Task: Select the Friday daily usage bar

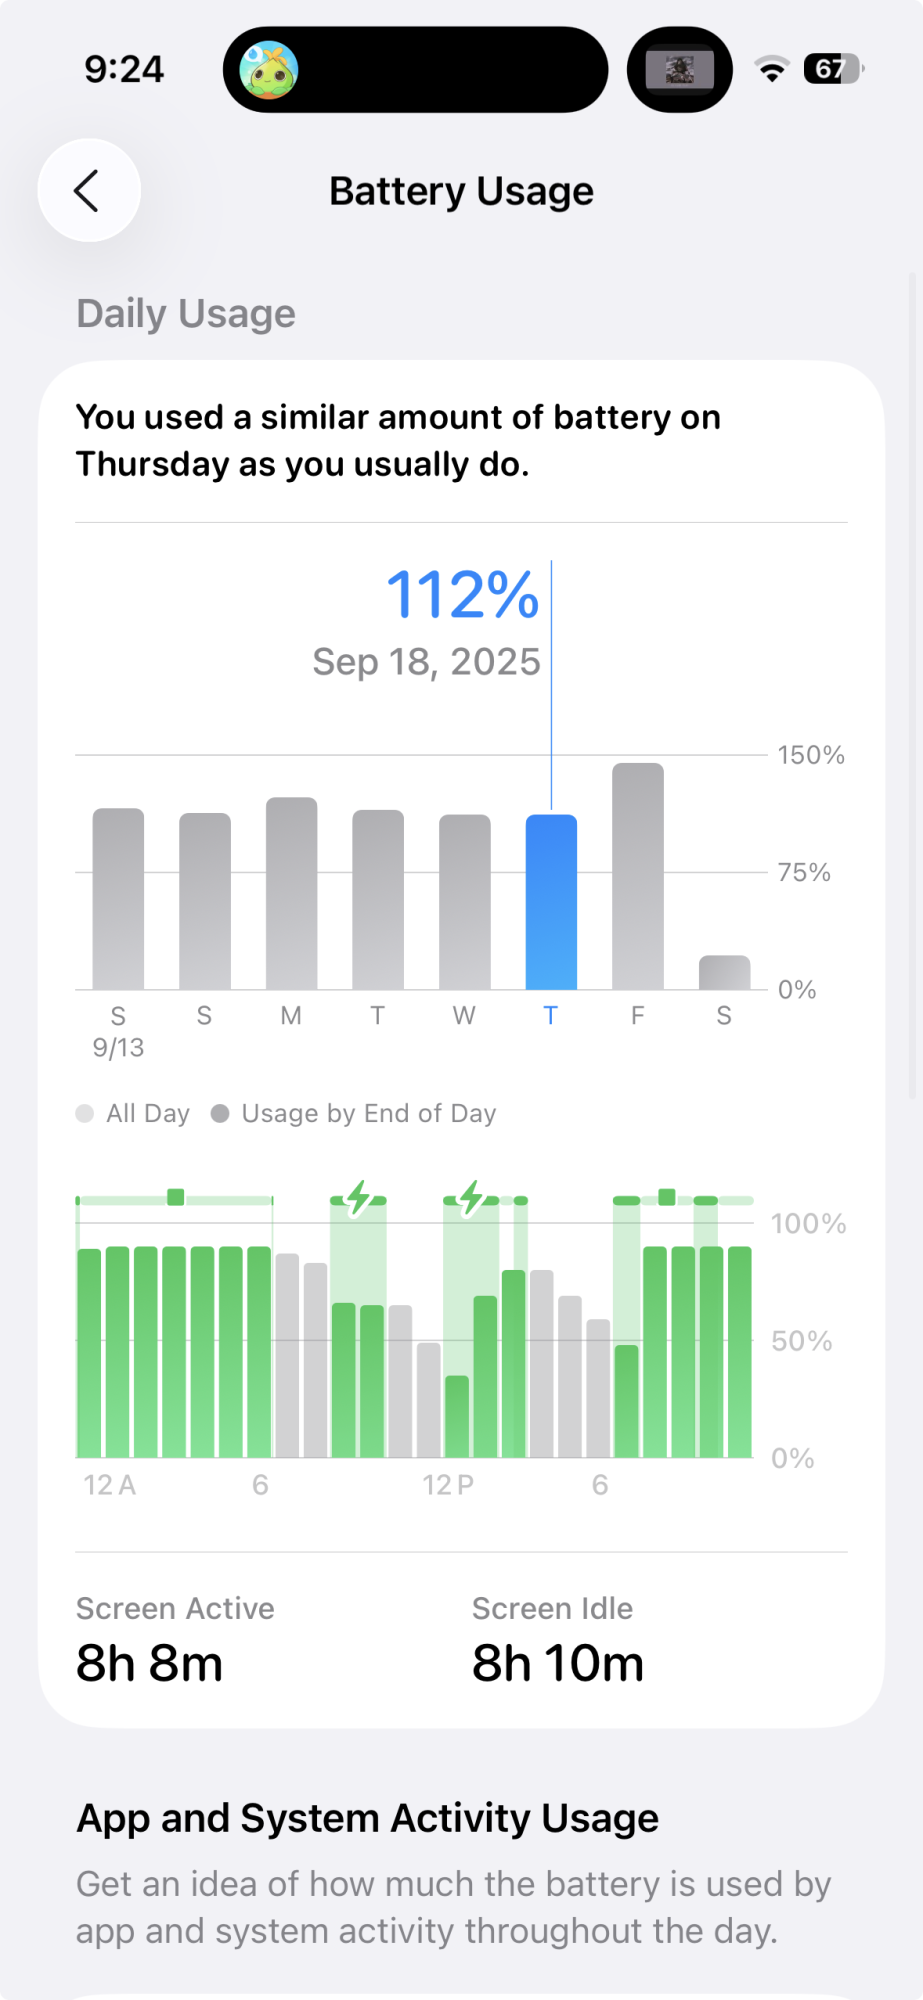Action: point(637,876)
